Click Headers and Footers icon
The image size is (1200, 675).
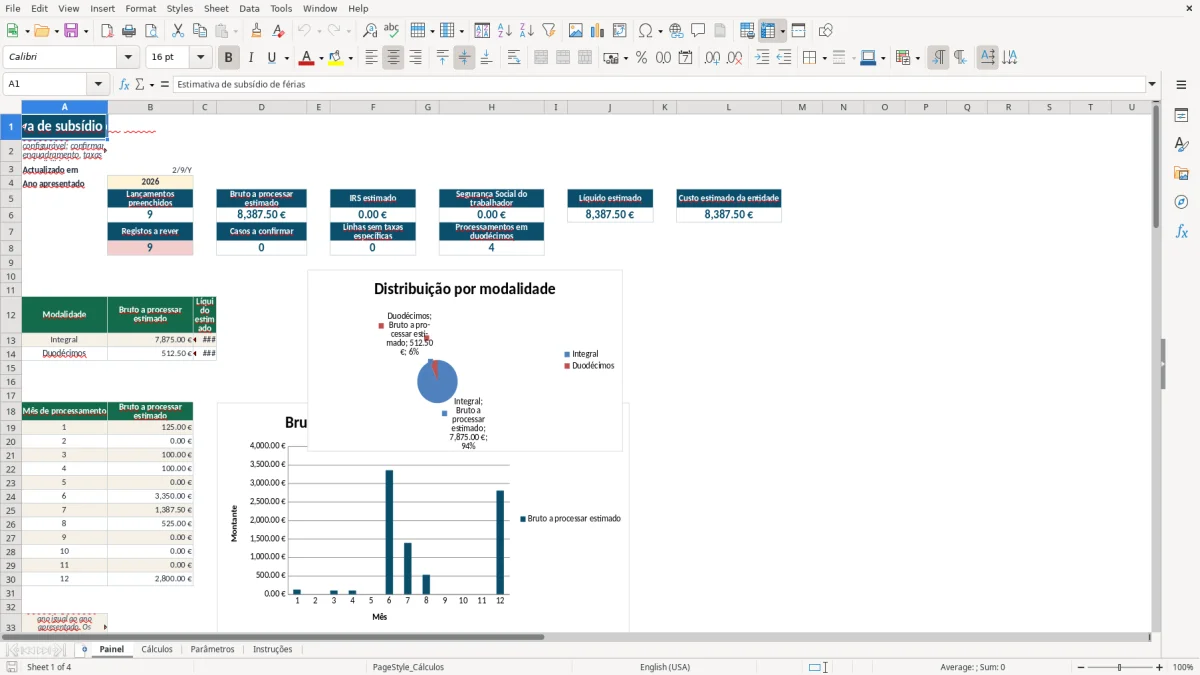coord(720,31)
